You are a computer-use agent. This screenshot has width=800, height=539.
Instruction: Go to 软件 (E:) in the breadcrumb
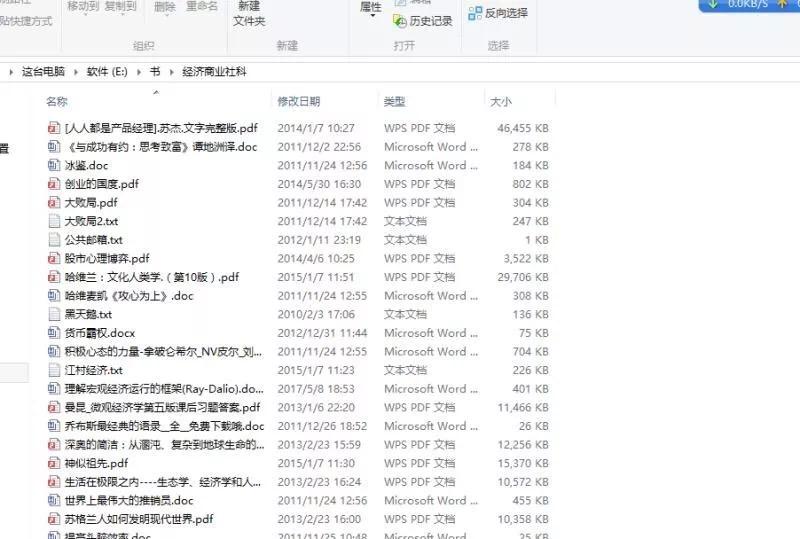tap(107, 71)
